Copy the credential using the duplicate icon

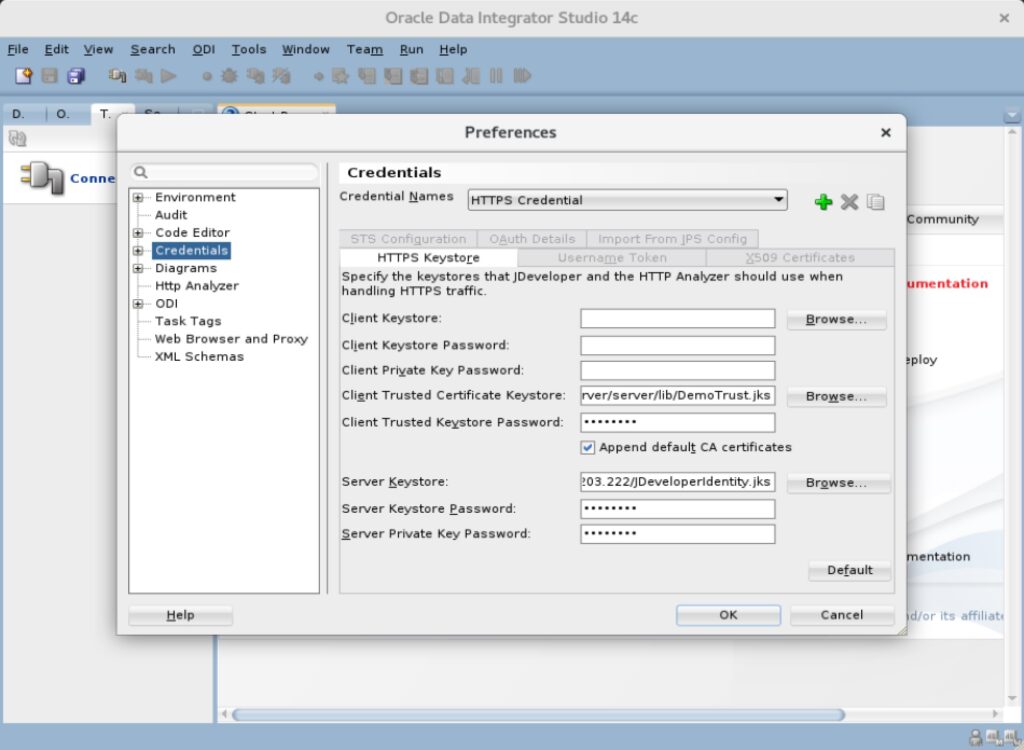[x=876, y=202]
